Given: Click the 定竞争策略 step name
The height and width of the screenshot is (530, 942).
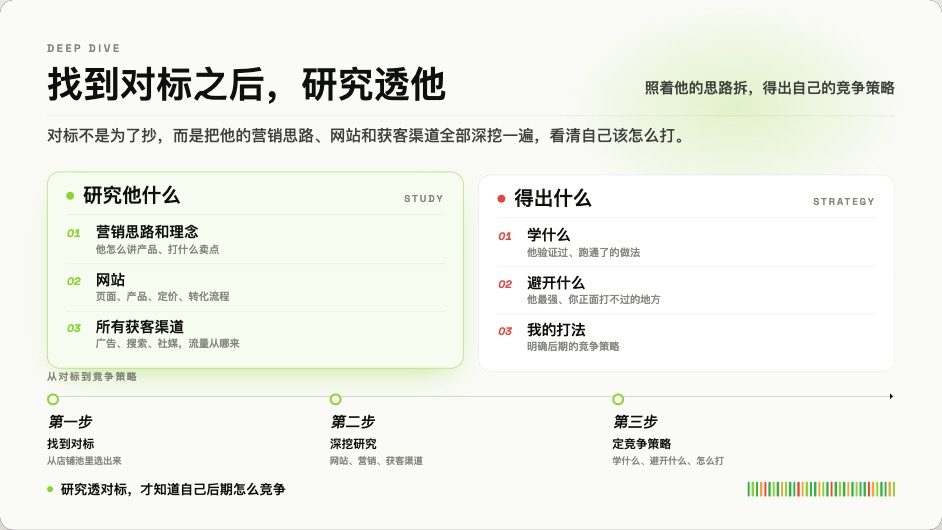Looking at the screenshot, I should tap(642, 444).
